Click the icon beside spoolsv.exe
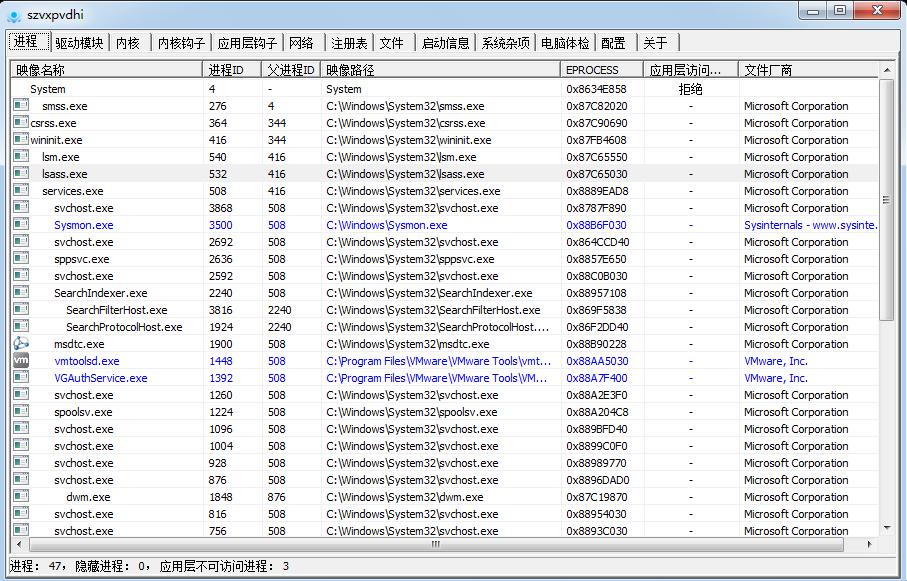The height and width of the screenshot is (581, 907). 21,412
